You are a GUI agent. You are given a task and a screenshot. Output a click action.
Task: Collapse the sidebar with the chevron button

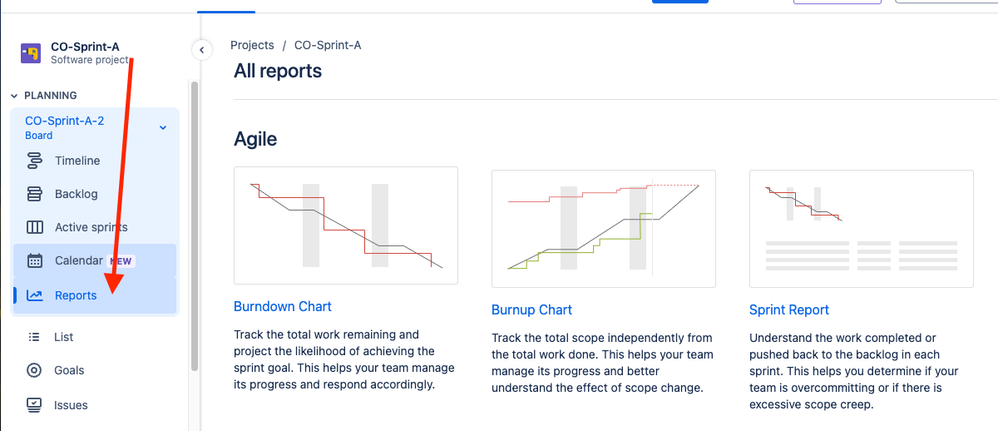[202, 50]
